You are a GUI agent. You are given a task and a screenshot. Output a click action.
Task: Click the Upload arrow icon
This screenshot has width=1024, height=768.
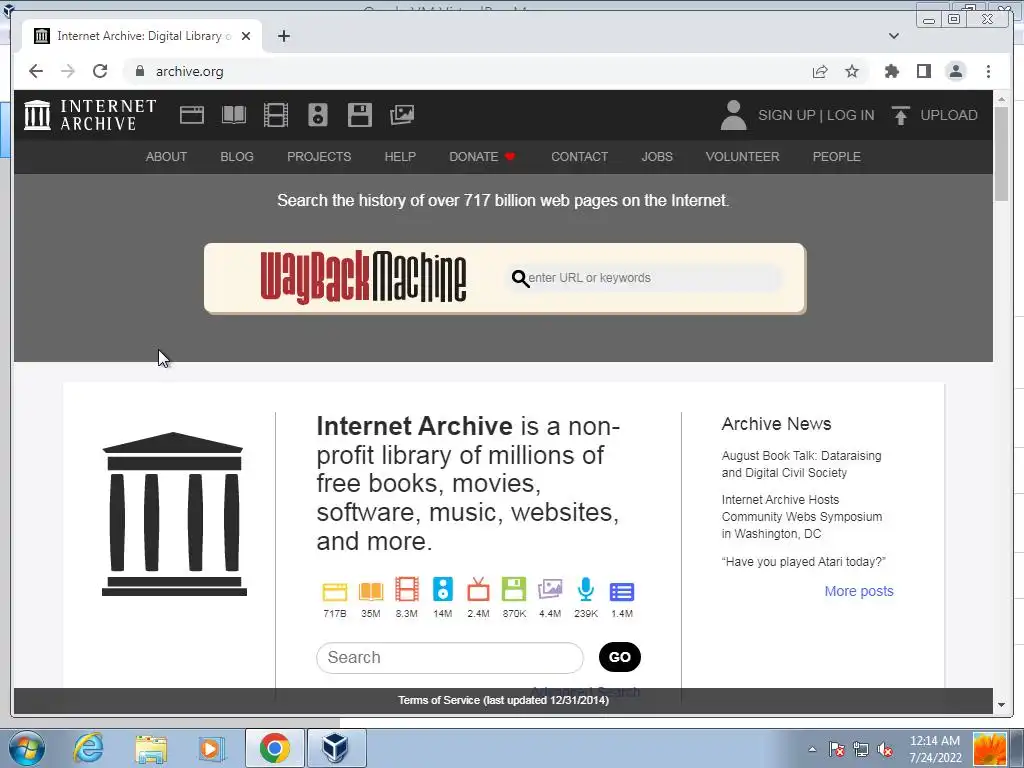pos(901,115)
